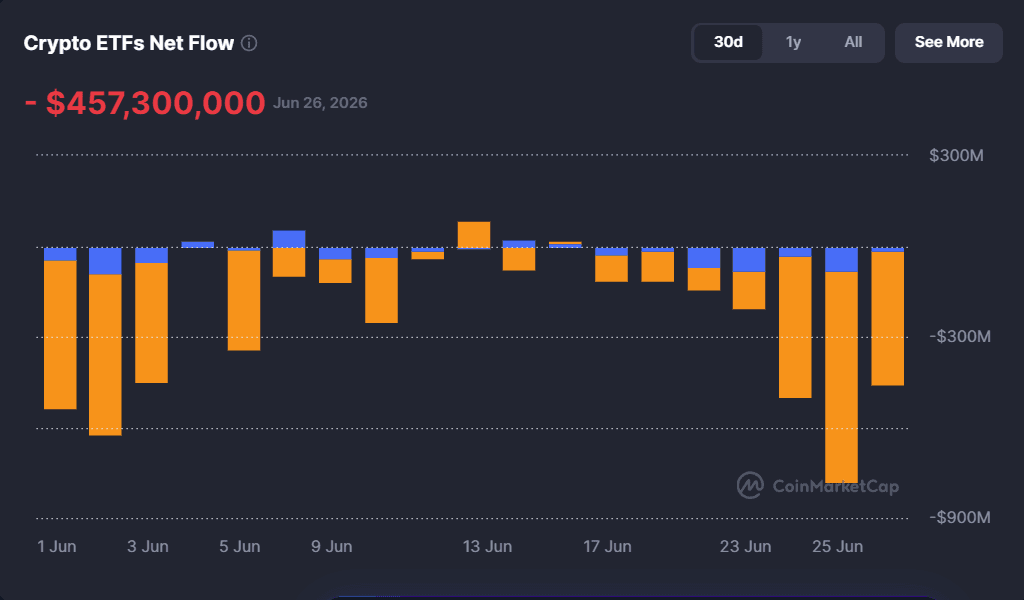This screenshot has height=600, width=1024.
Task: Select the tallest orange bar at 25 Jun
Action: pos(842,377)
